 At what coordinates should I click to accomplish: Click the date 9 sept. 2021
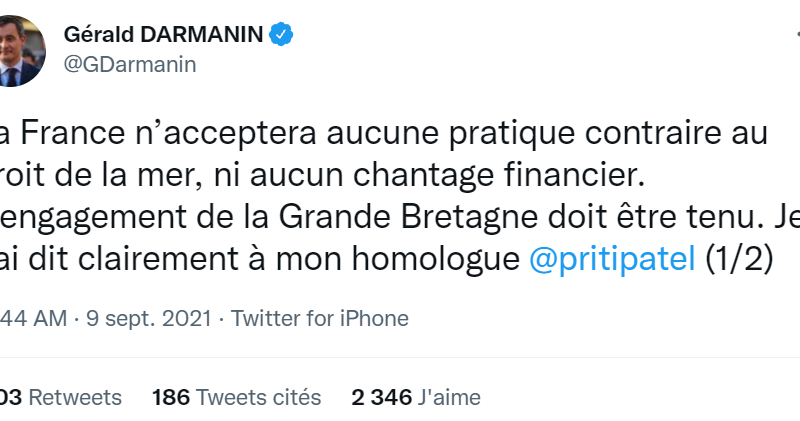click(148, 319)
